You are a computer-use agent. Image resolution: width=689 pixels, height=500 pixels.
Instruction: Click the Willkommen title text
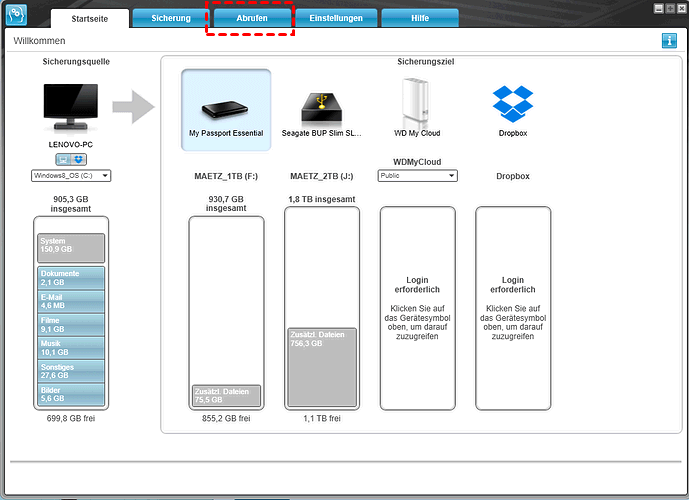39,41
